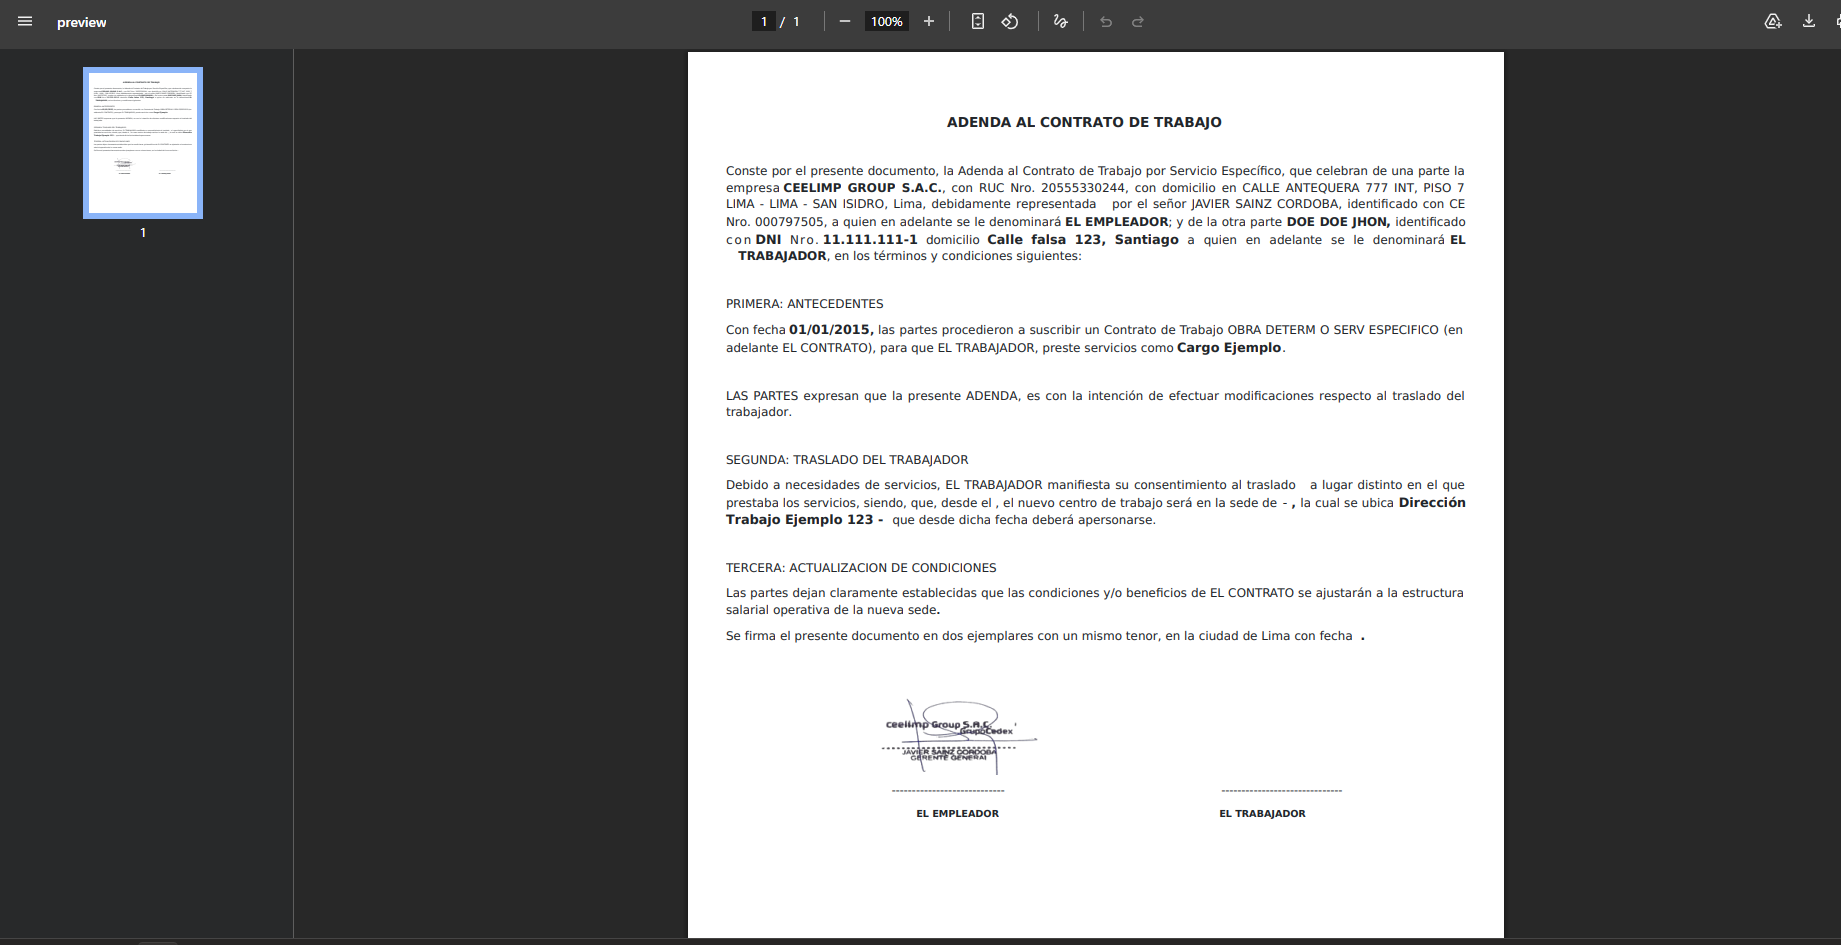Click the page number input field
Viewport: 1841px width, 945px height.
click(764, 21)
